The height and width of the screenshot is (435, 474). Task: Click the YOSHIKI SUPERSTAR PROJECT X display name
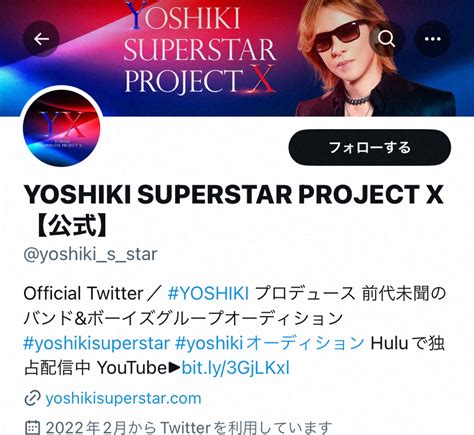click(x=234, y=194)
